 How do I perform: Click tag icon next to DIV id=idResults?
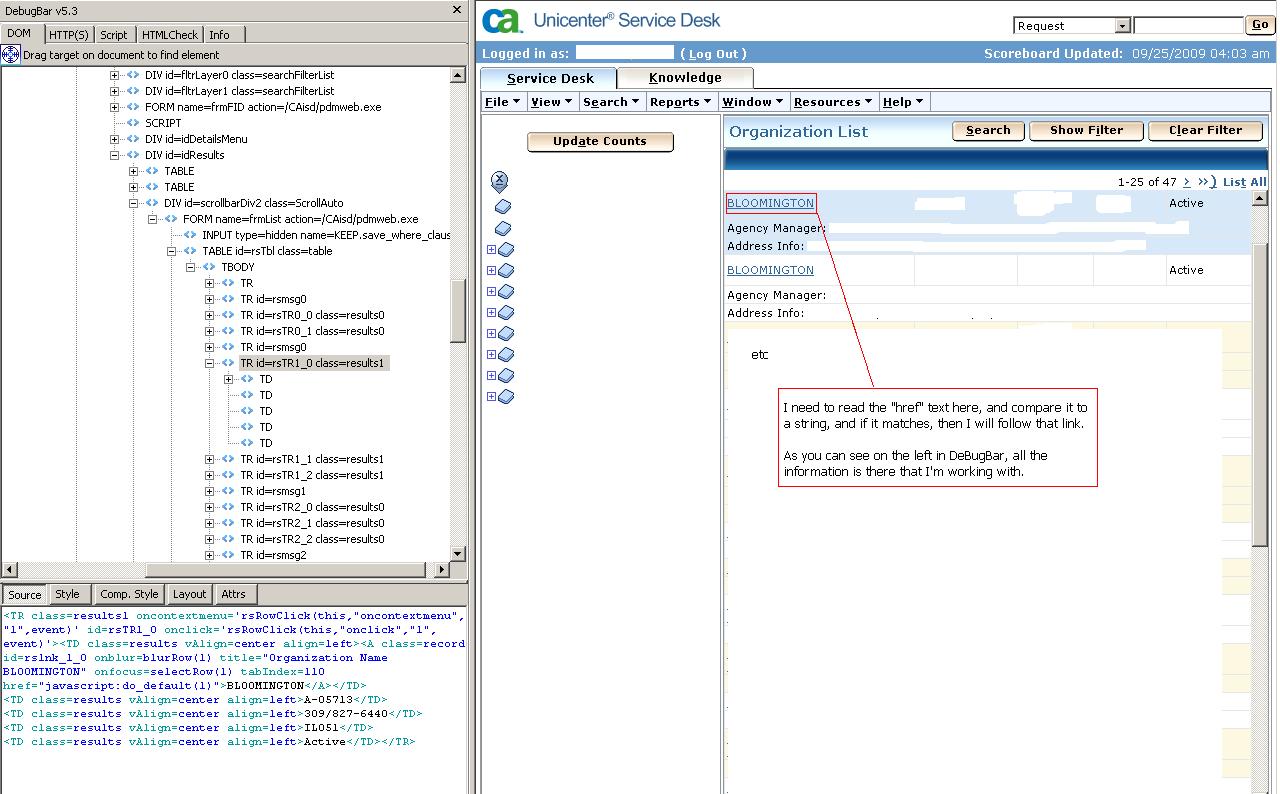pos(133,155)
